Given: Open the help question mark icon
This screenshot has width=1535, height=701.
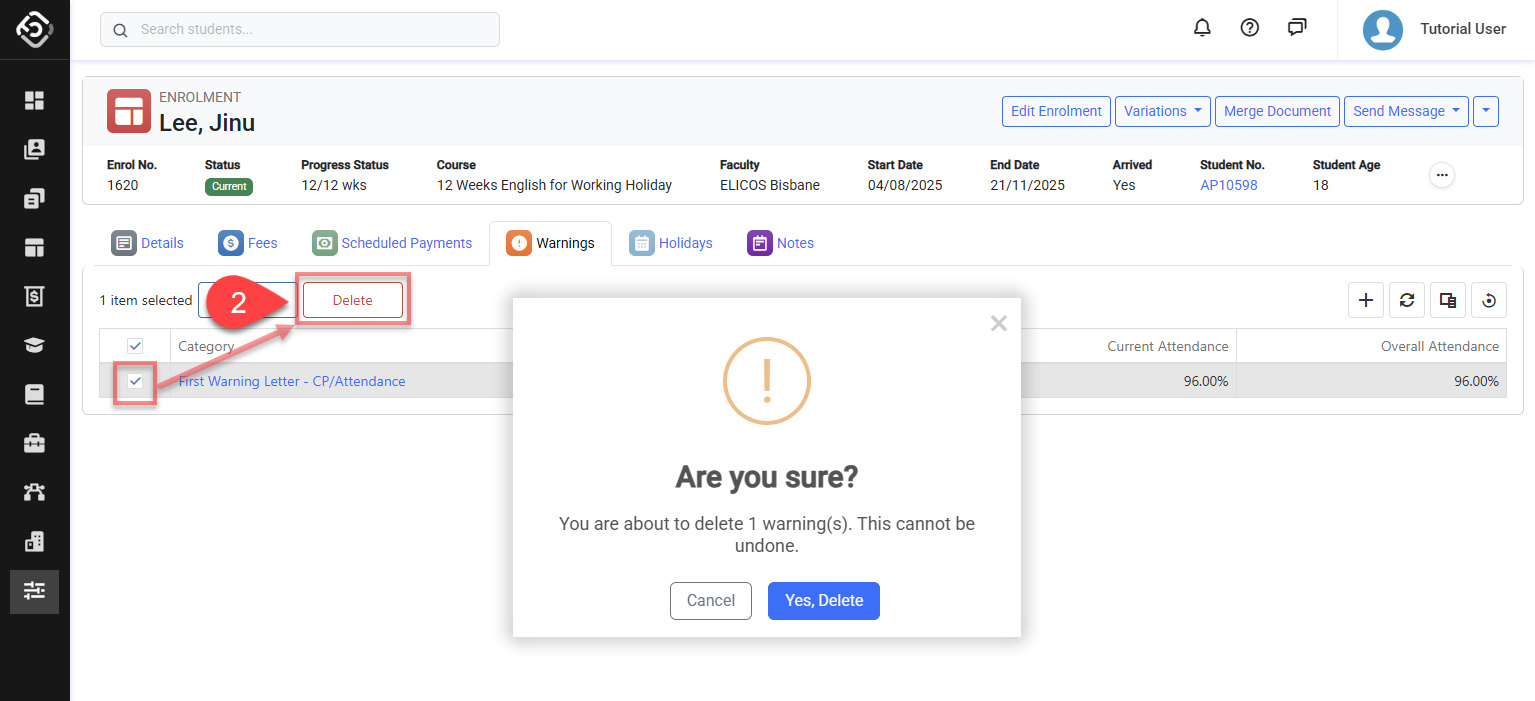Looking at the screenshot, I should click(1249, 28).
